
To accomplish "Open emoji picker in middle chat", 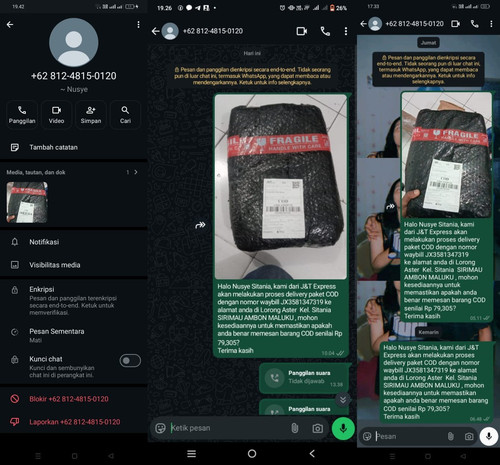I will pyautogui.click(x=160, y=428).
